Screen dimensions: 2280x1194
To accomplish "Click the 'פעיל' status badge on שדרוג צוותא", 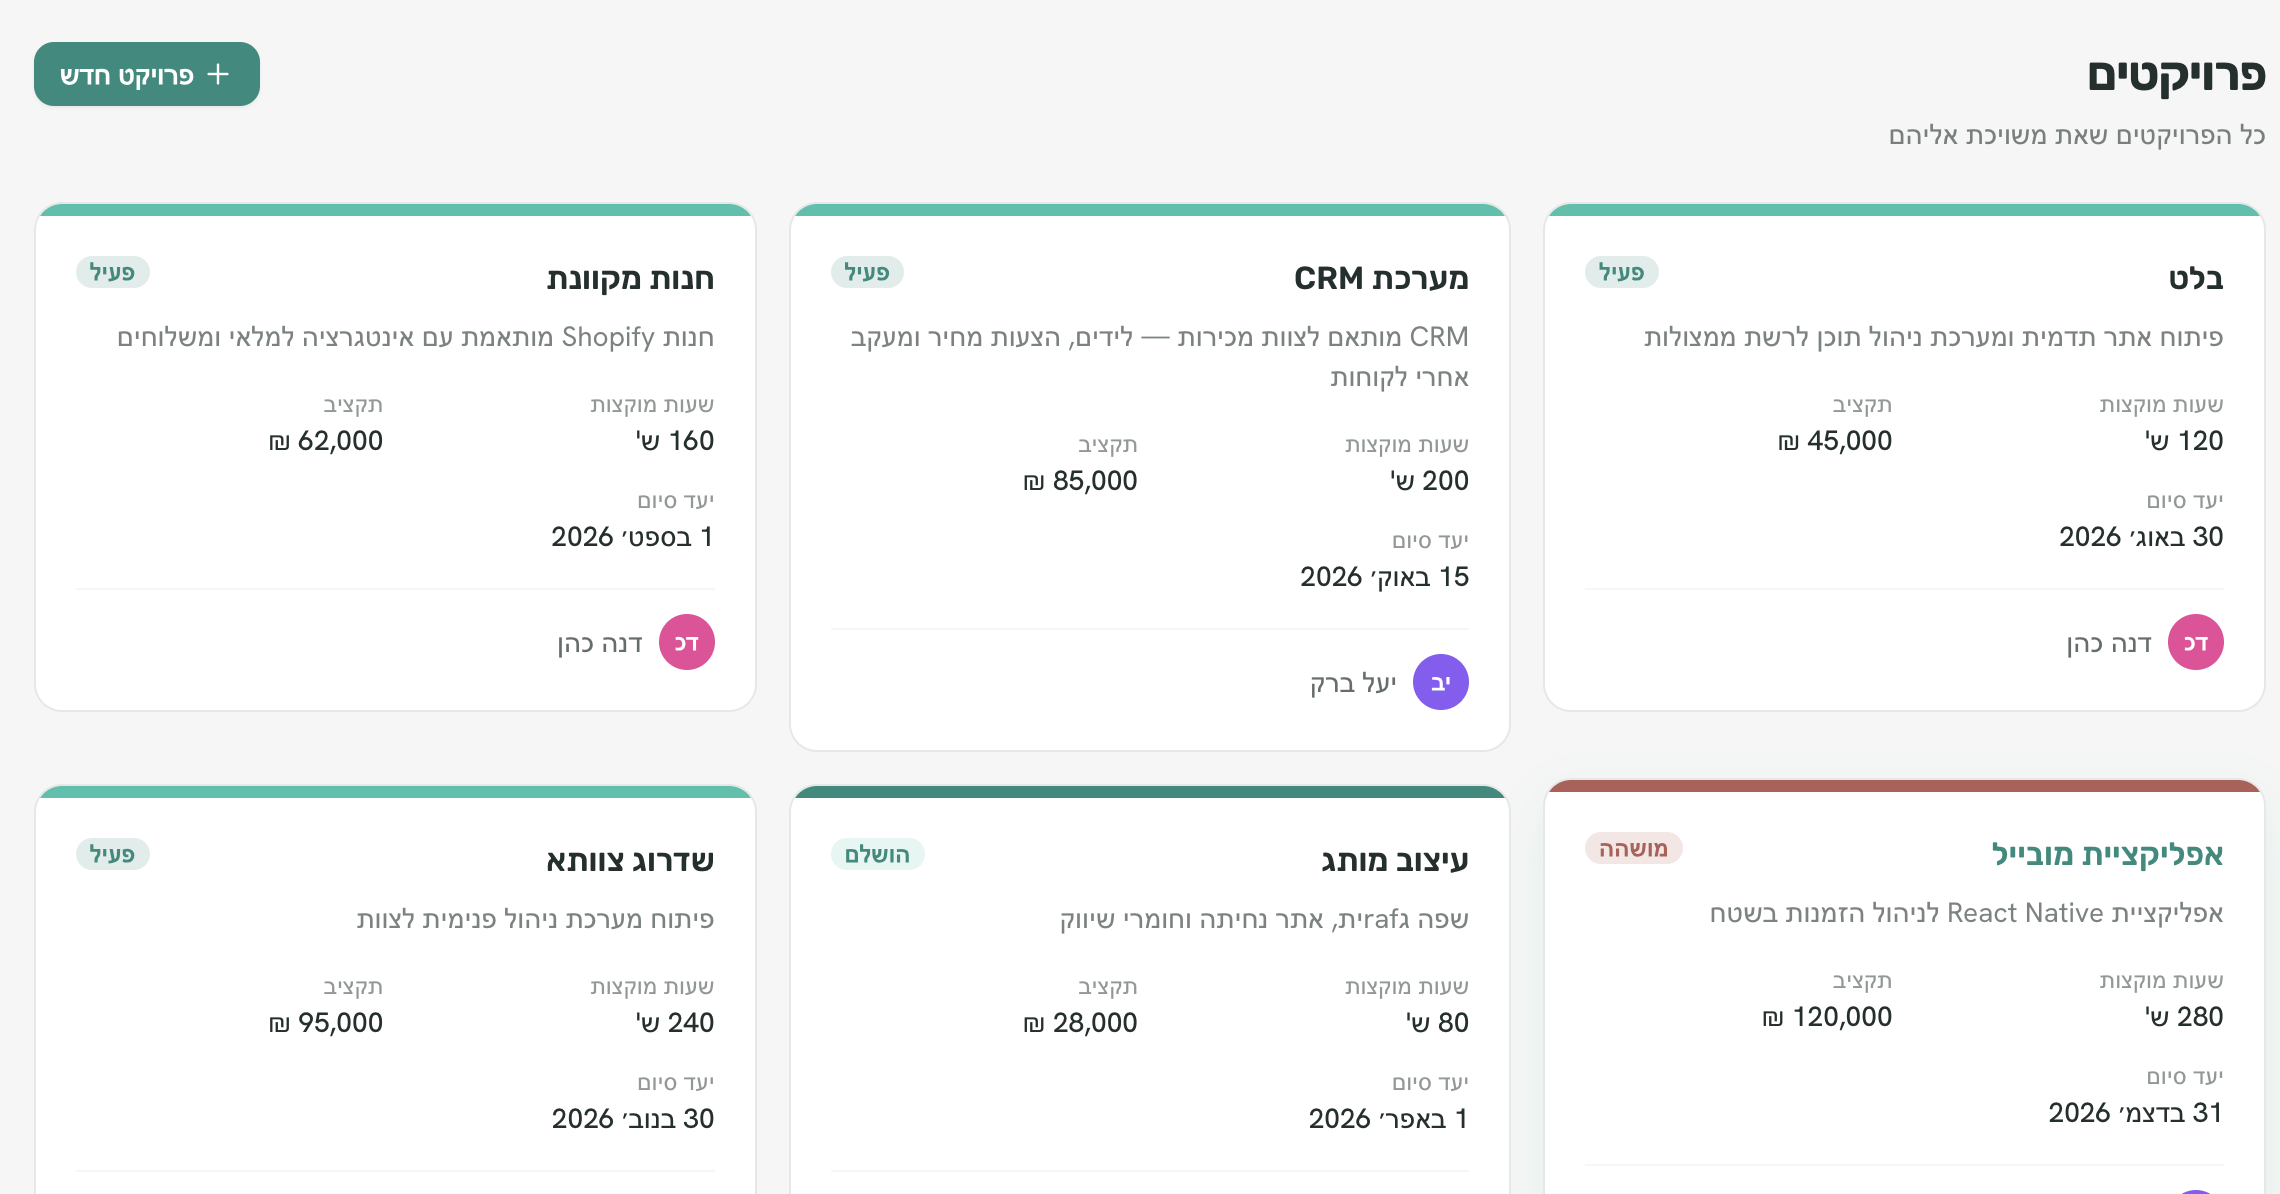I will pyautogui.click(x=112, y=854).
